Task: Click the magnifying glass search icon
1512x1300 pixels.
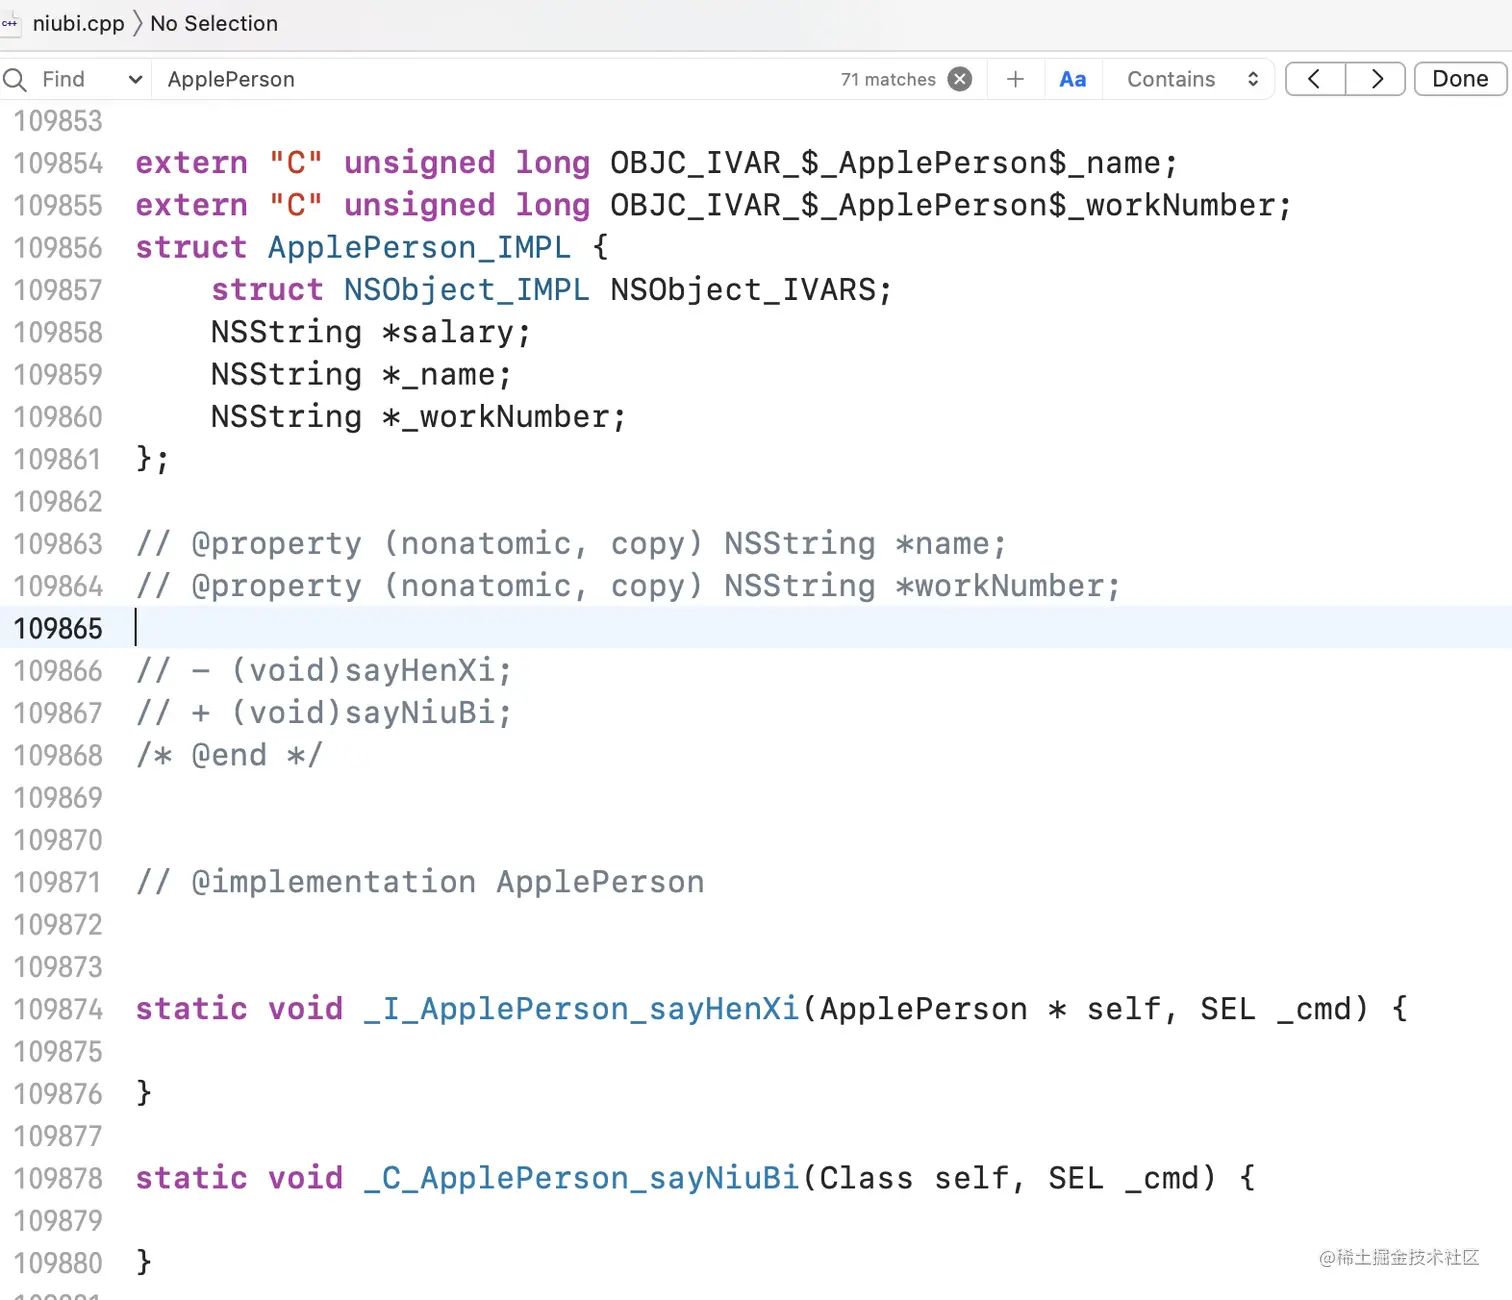Action: click(x=15, y=79)
